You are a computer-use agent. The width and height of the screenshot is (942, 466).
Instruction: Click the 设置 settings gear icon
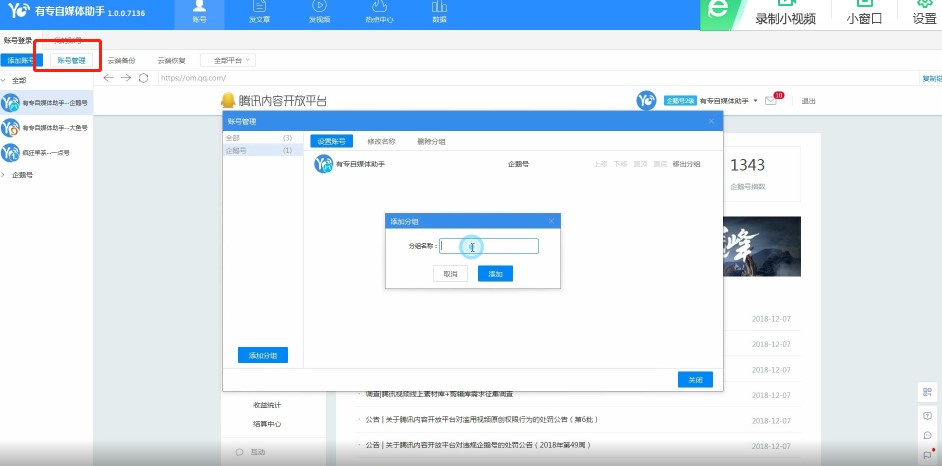pos(924,13)
